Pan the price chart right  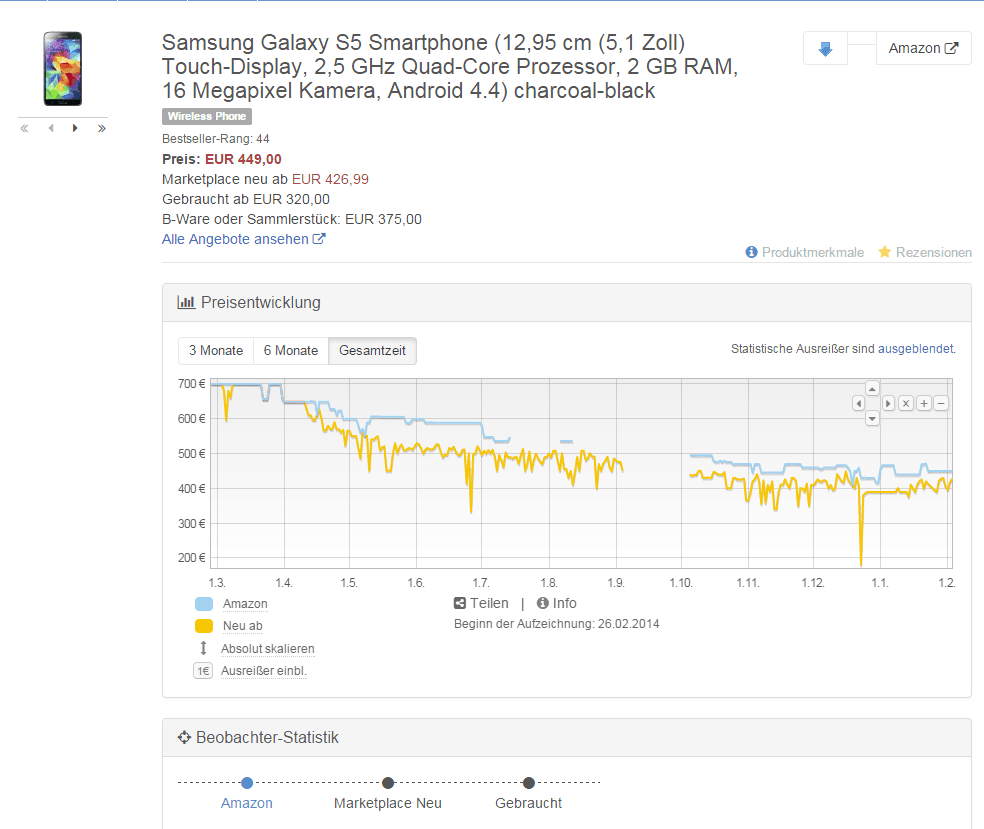pyautogui.click(x=888, y=404)
